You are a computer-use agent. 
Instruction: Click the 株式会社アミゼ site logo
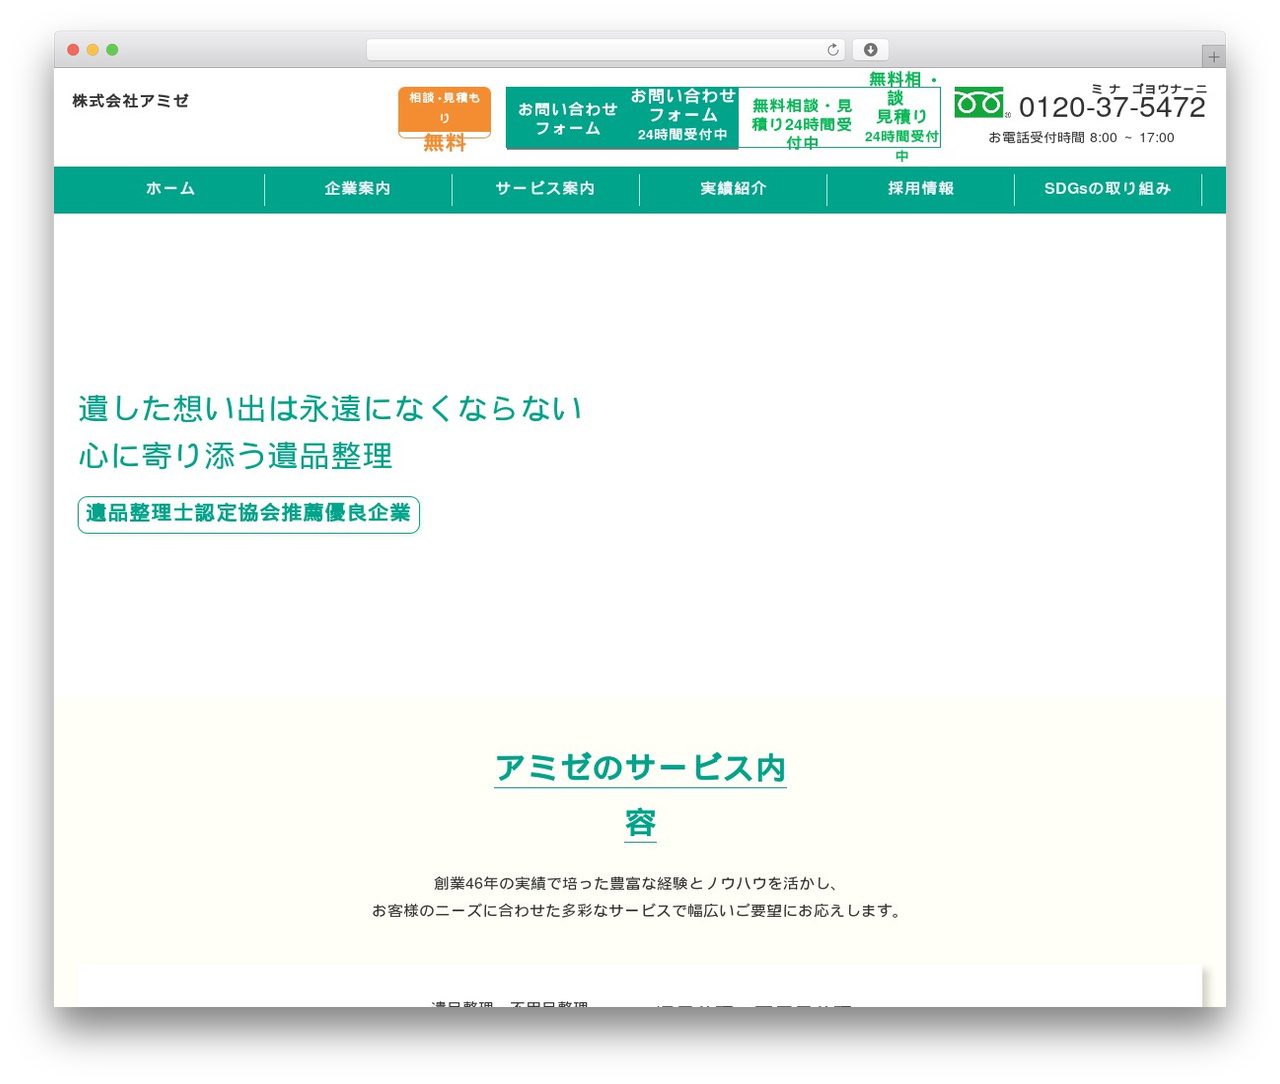(x=130, y=101)
